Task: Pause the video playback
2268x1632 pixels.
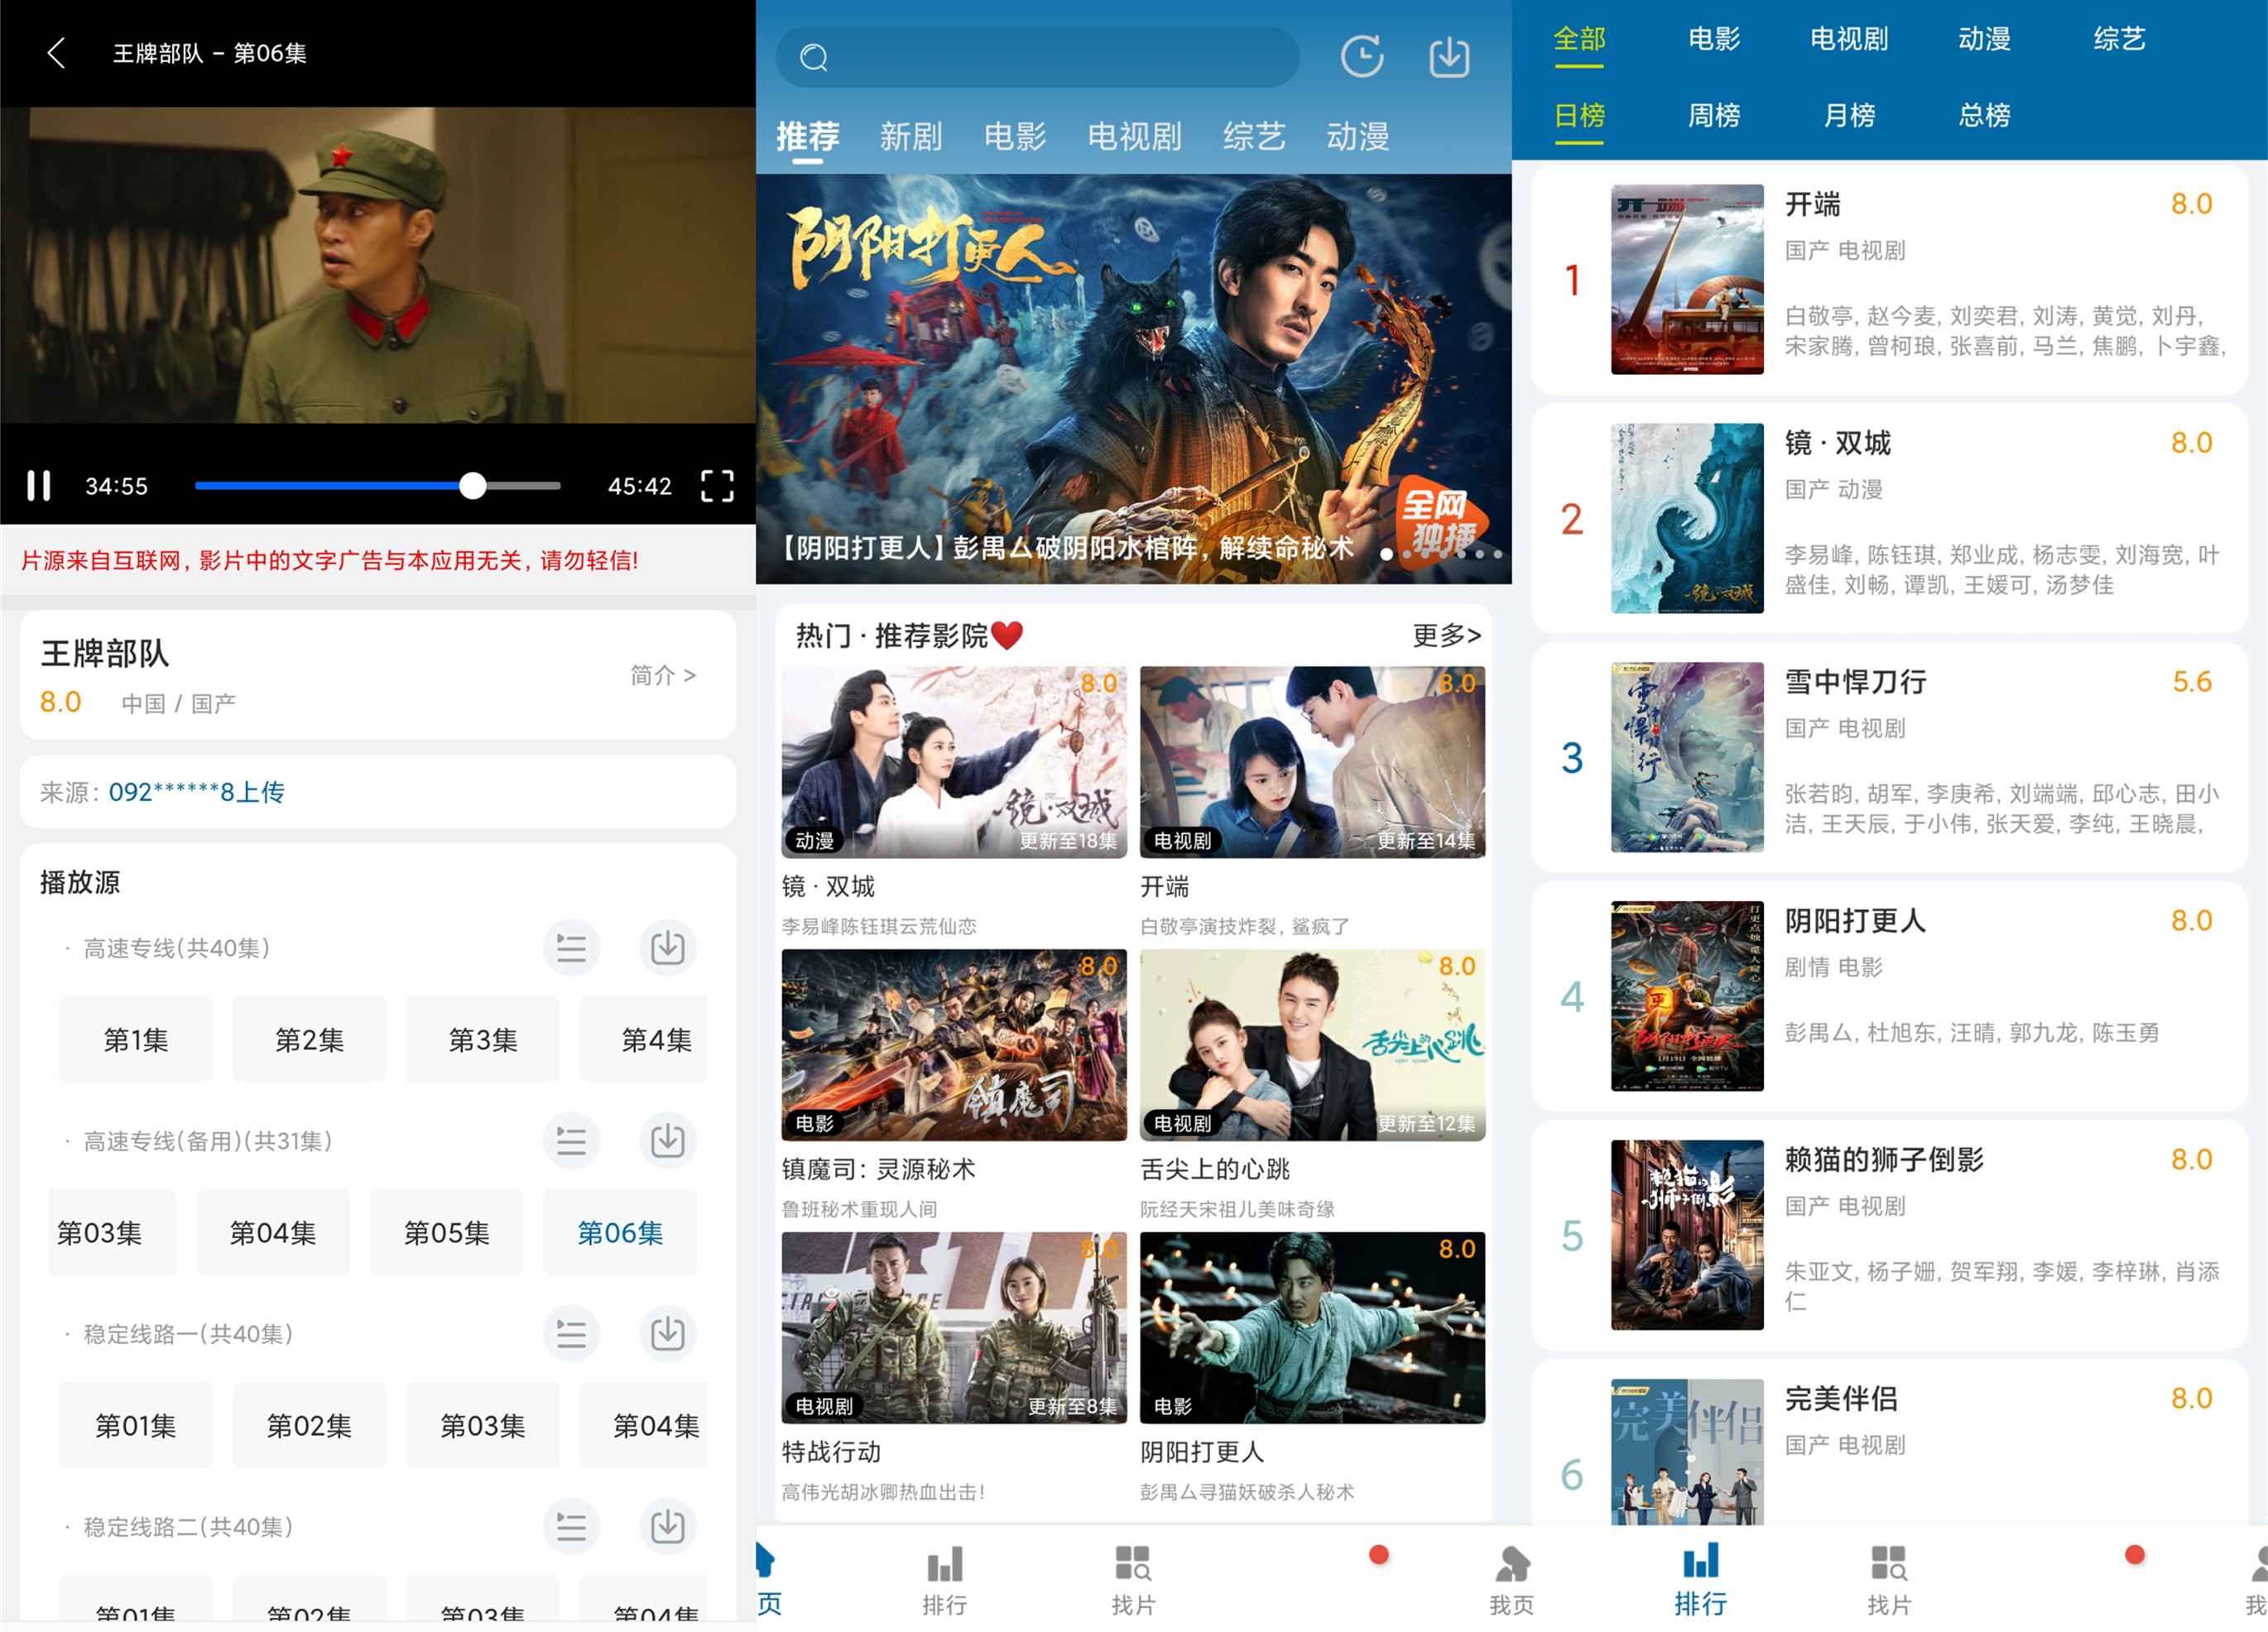Action: point(39,486)
